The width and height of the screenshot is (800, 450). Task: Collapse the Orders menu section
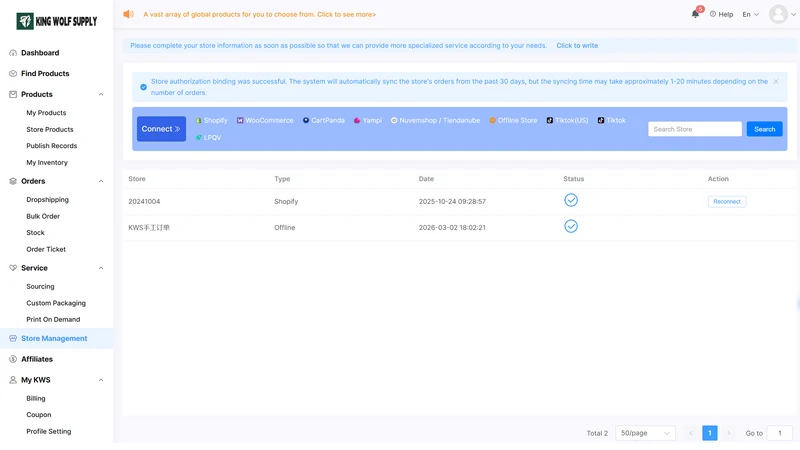click(x=101, y=181)
